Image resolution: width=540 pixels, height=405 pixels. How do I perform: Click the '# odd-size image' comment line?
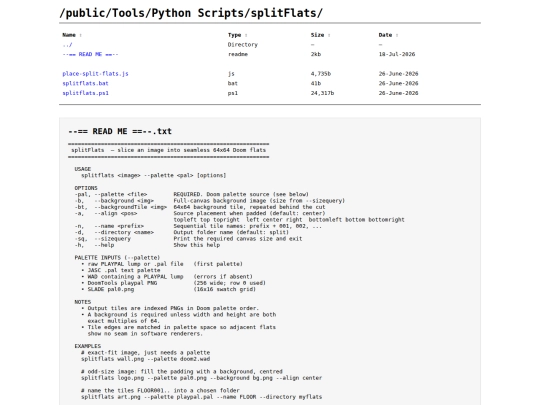coord(182,372)
